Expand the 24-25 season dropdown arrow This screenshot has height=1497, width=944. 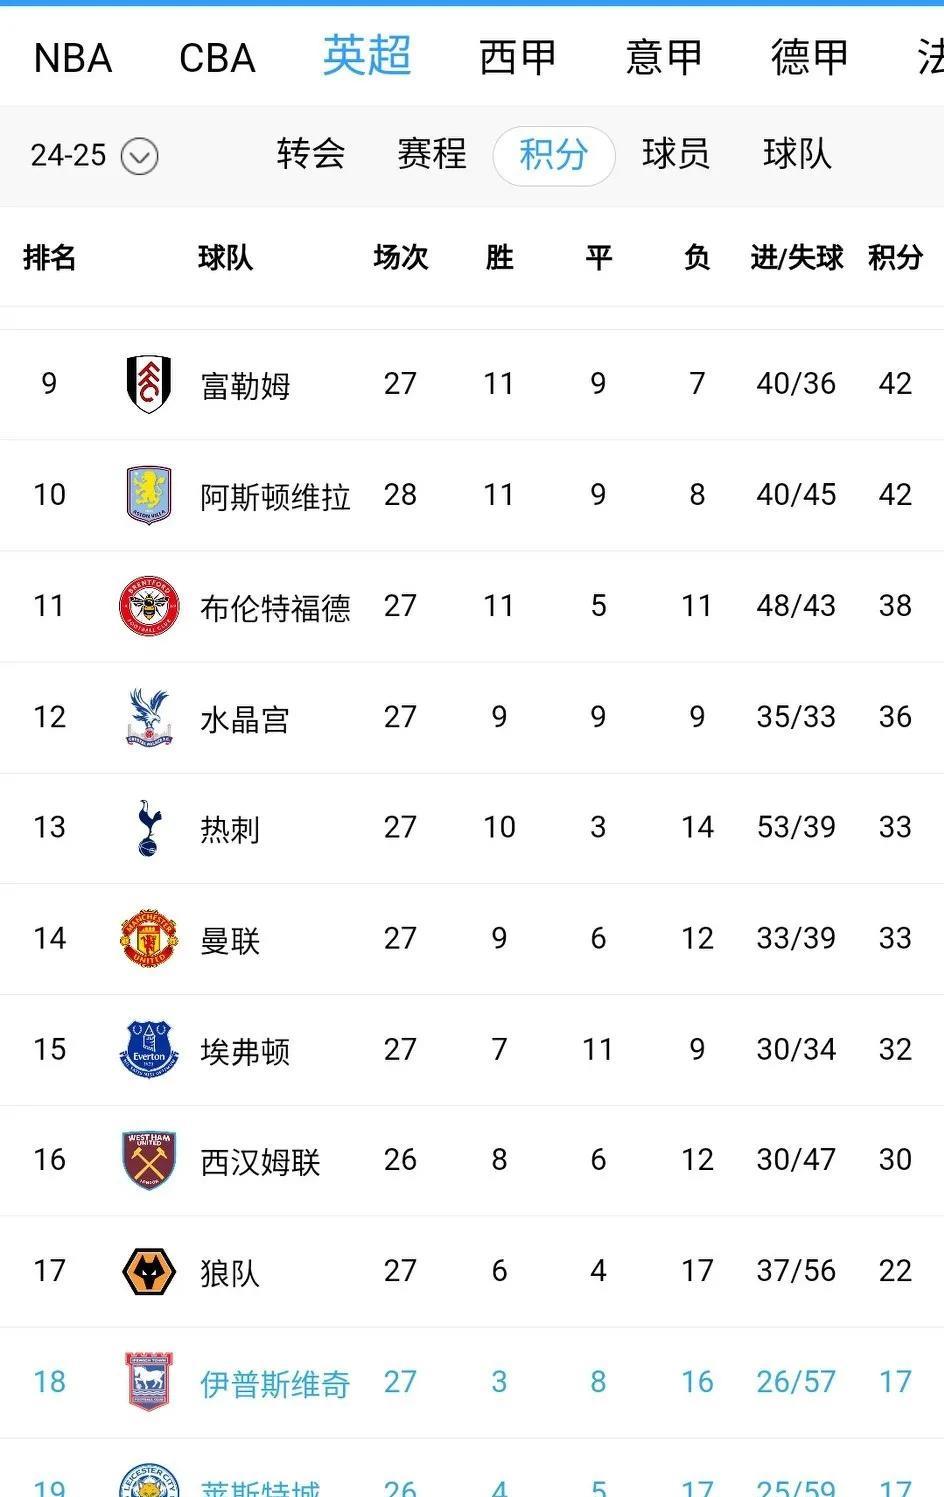tap(139, 157)
